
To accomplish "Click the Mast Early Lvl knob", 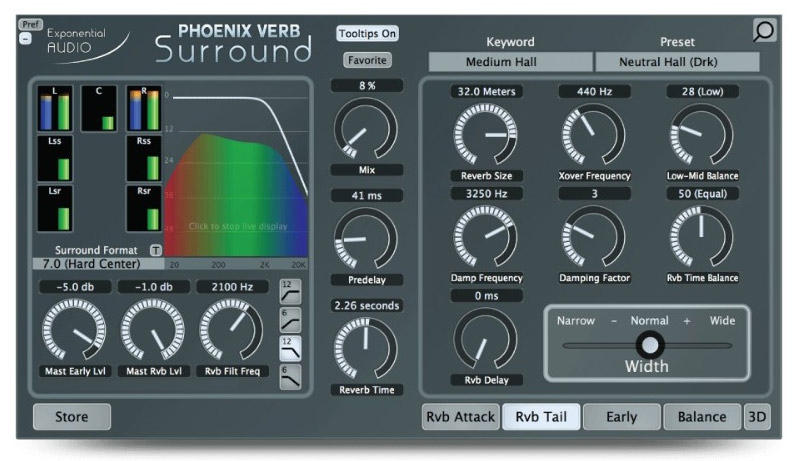I will click(74, 330).
